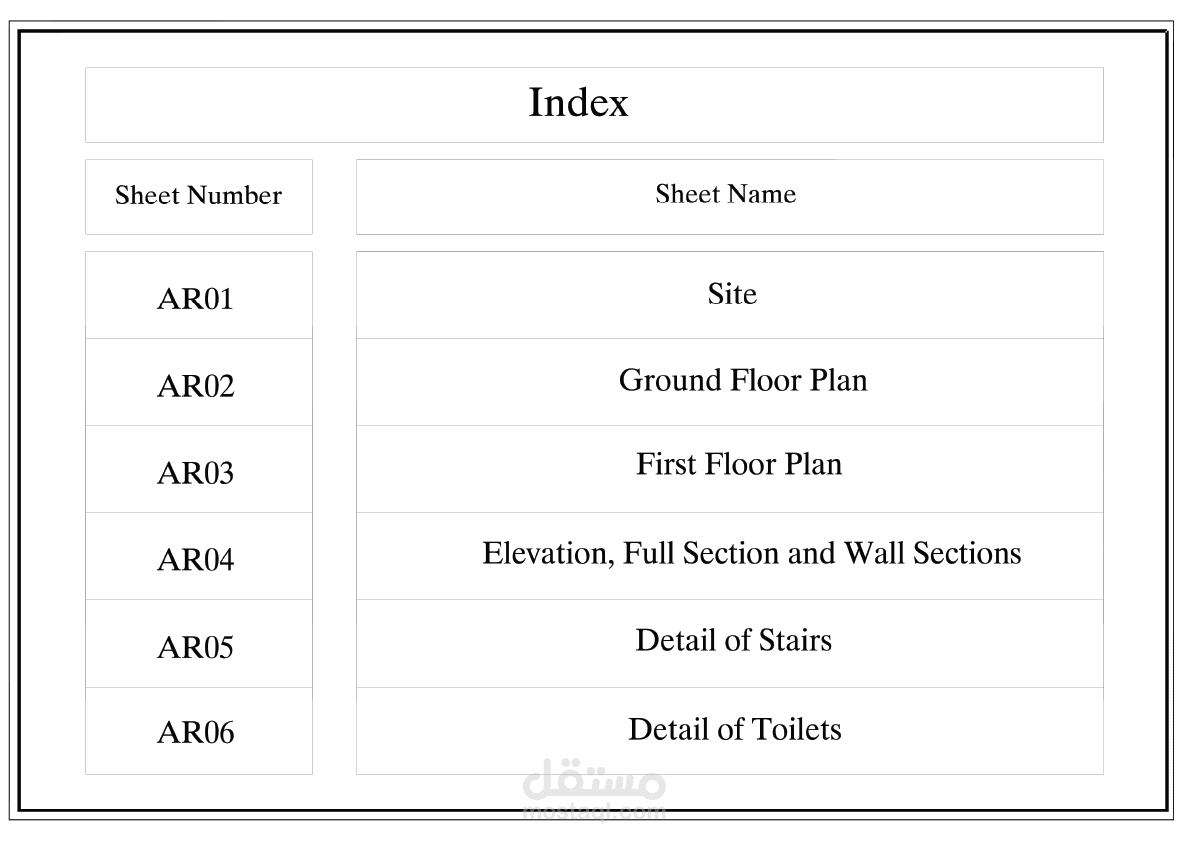Click the mostaql.com watermark text
The height and width of the screenshot is (841, 1190).
(594, 811)
